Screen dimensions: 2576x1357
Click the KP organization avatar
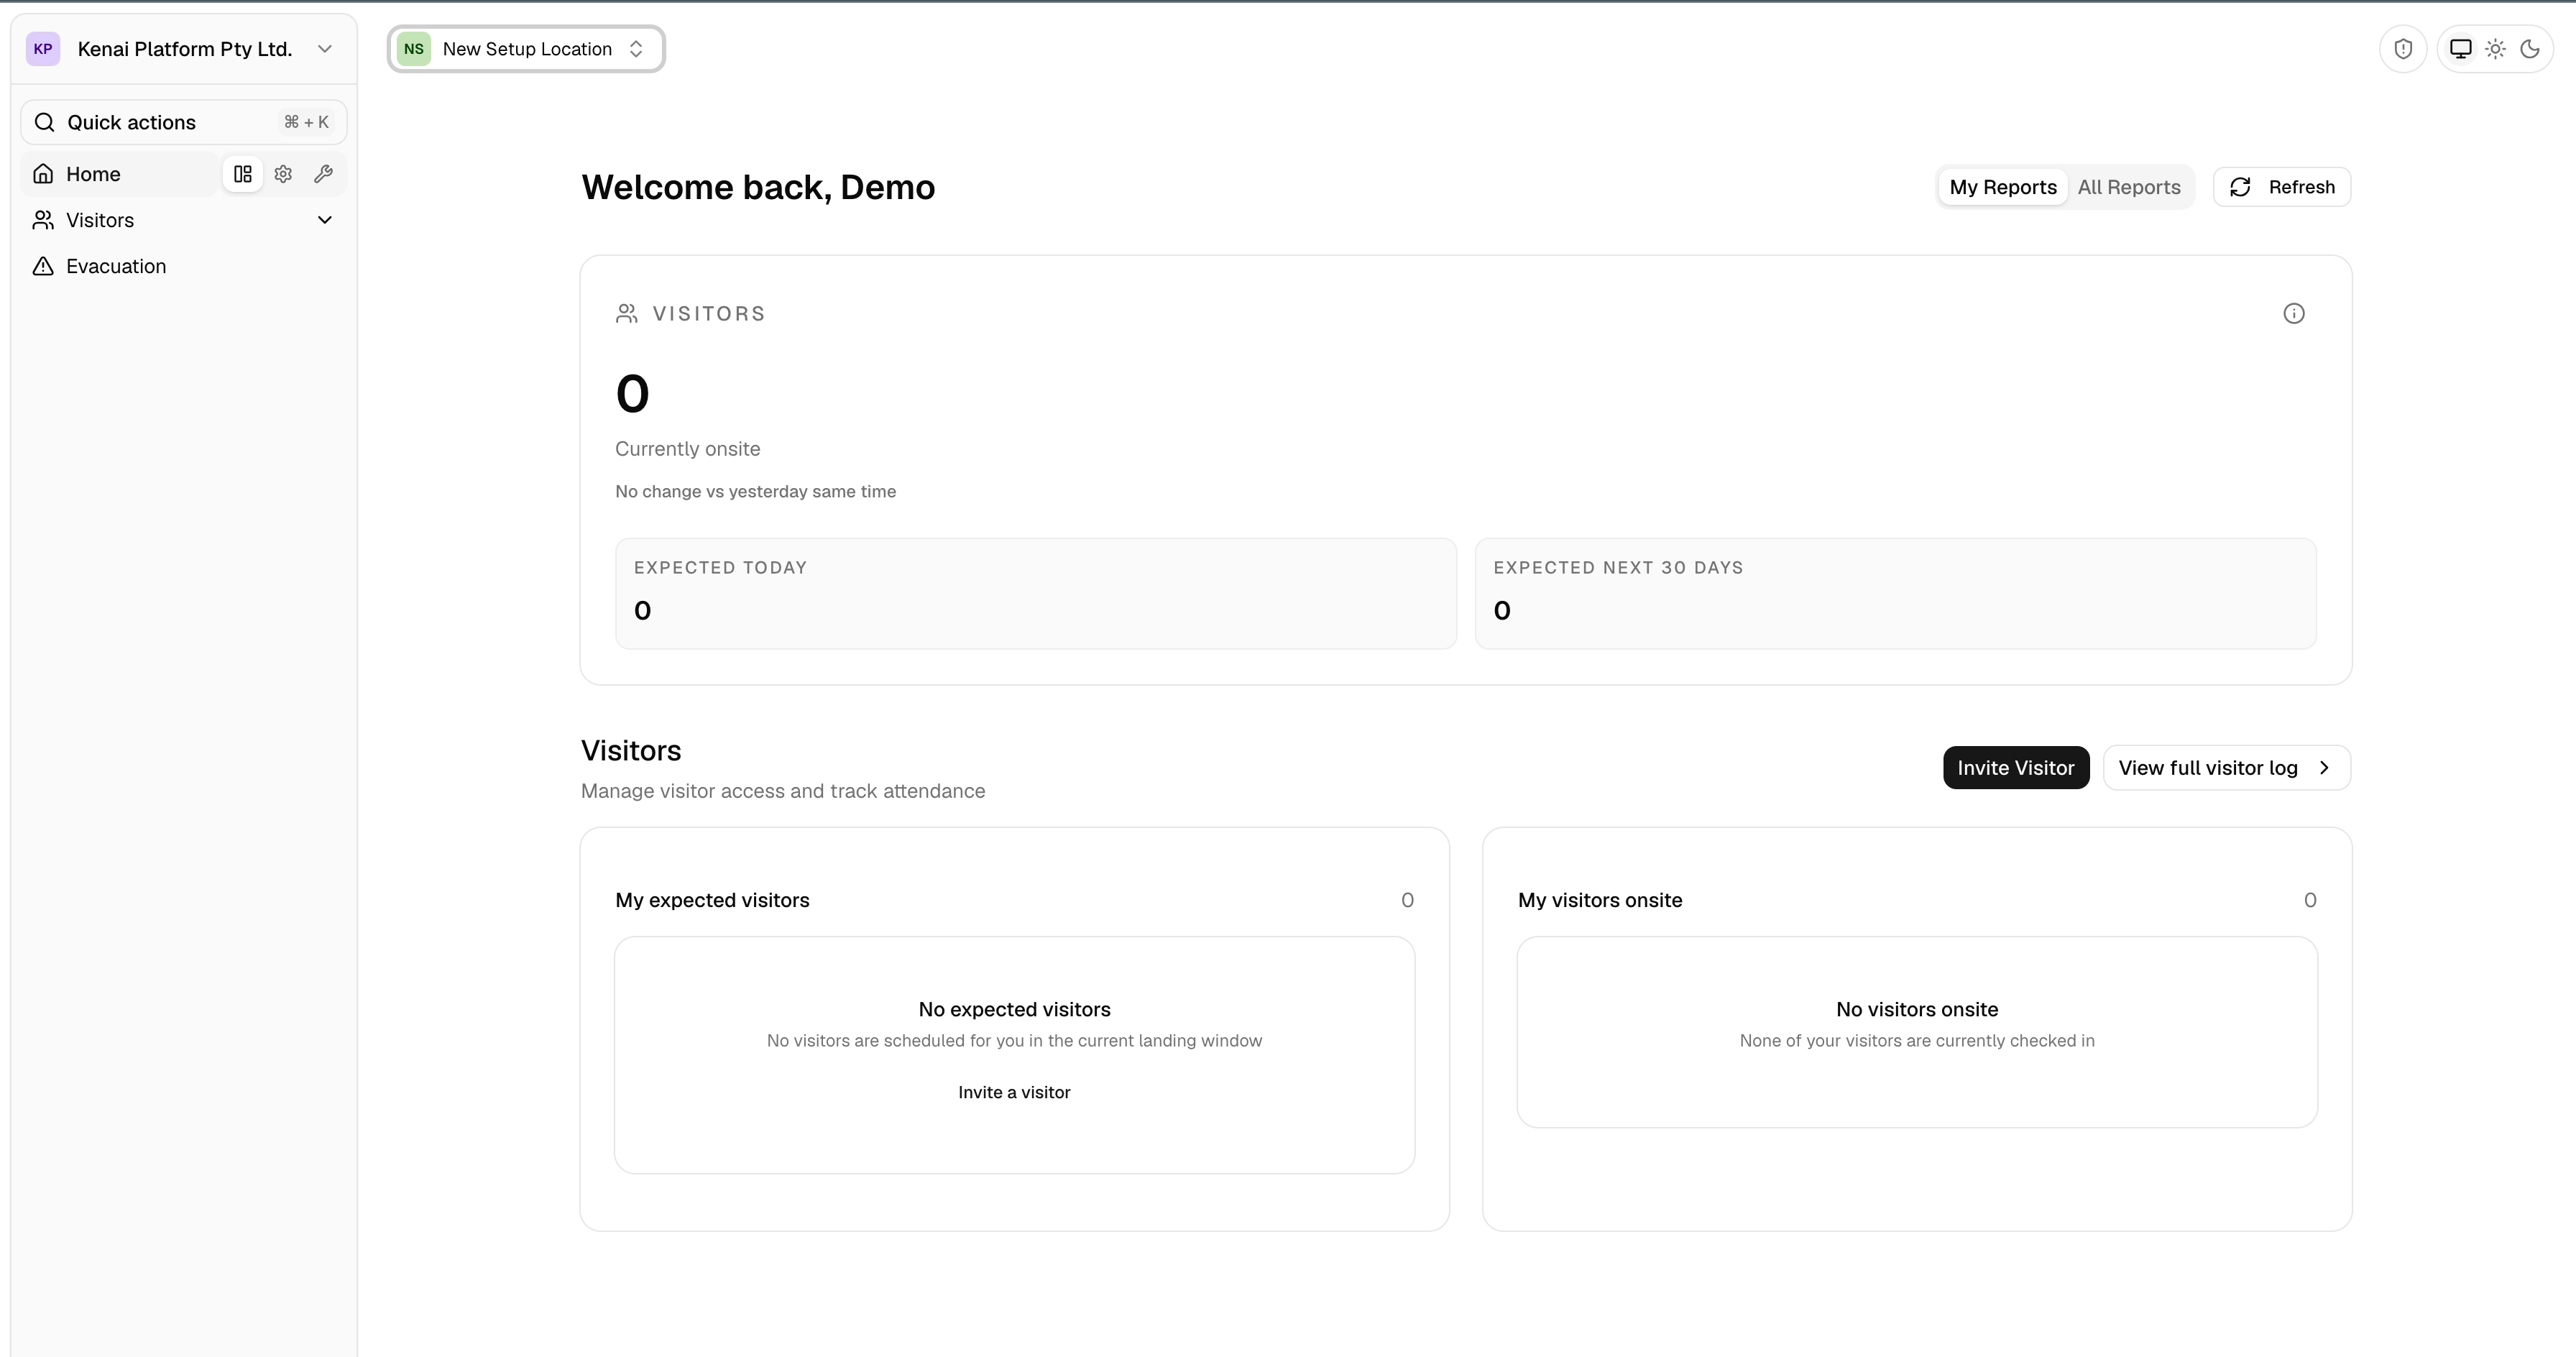click(x=43, y=49)
